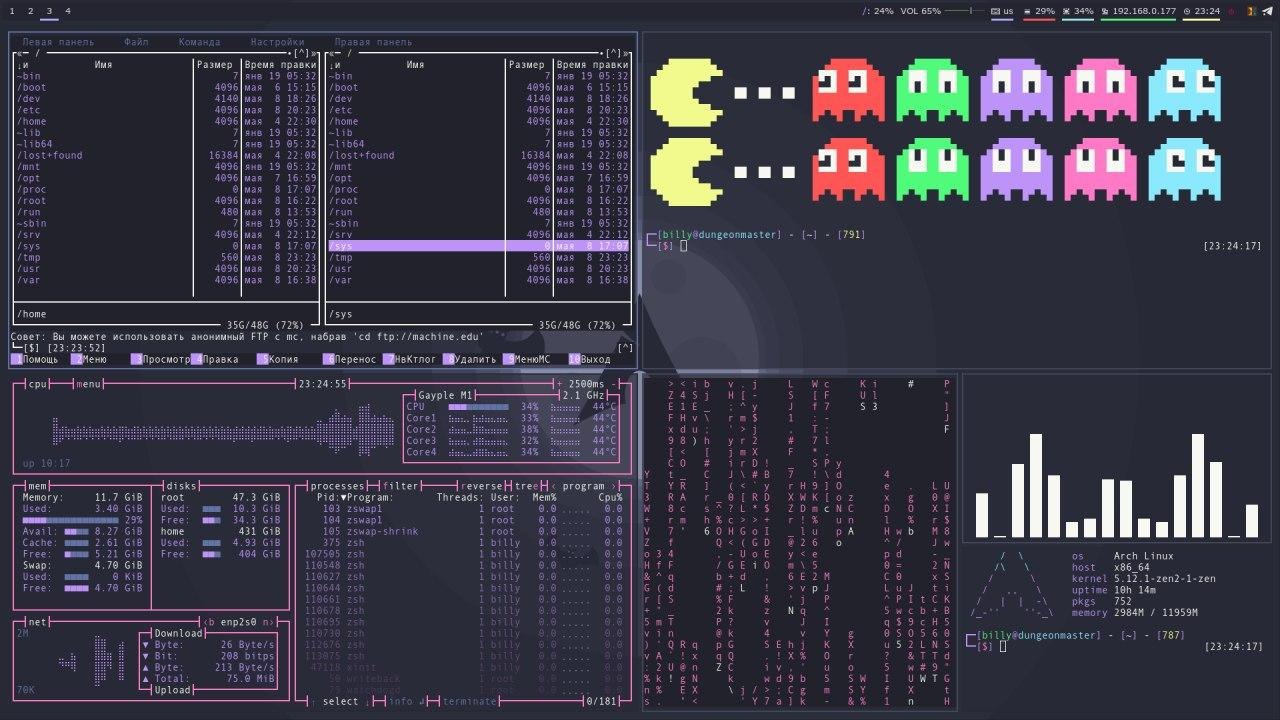
Task: Open the Правая панель menu in mc
Action: coord(373,42)
